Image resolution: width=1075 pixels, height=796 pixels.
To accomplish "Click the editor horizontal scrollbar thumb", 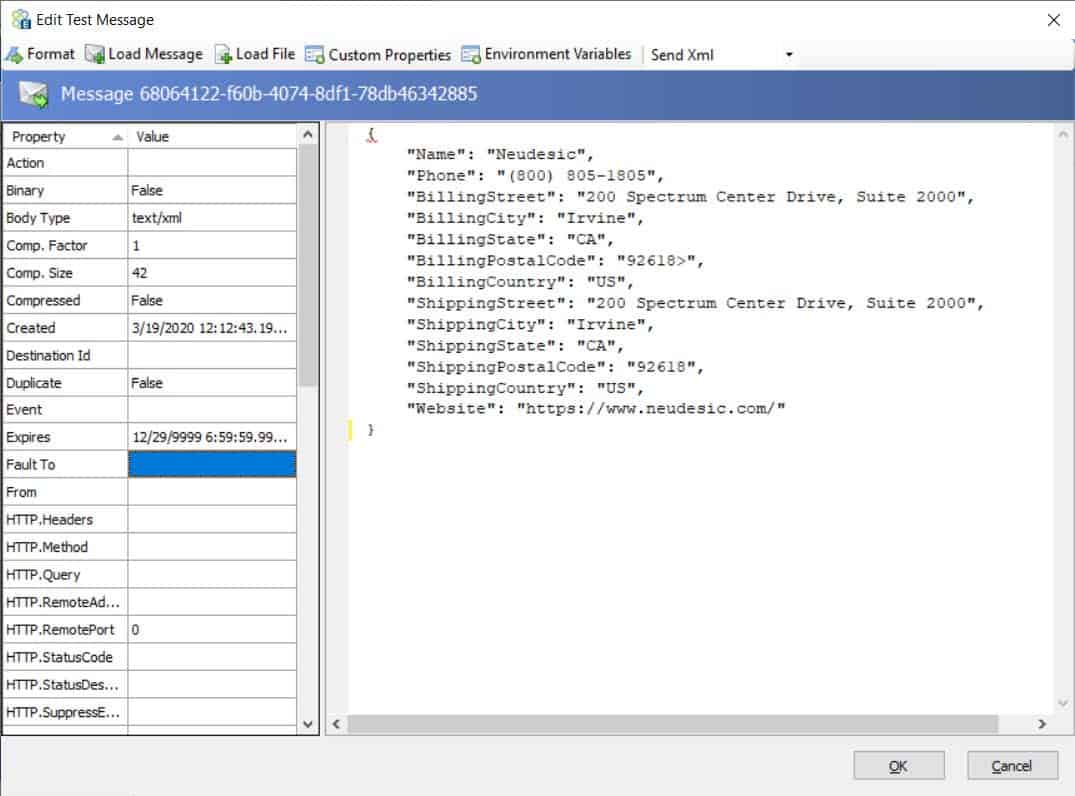I will [x=673, y=724].
